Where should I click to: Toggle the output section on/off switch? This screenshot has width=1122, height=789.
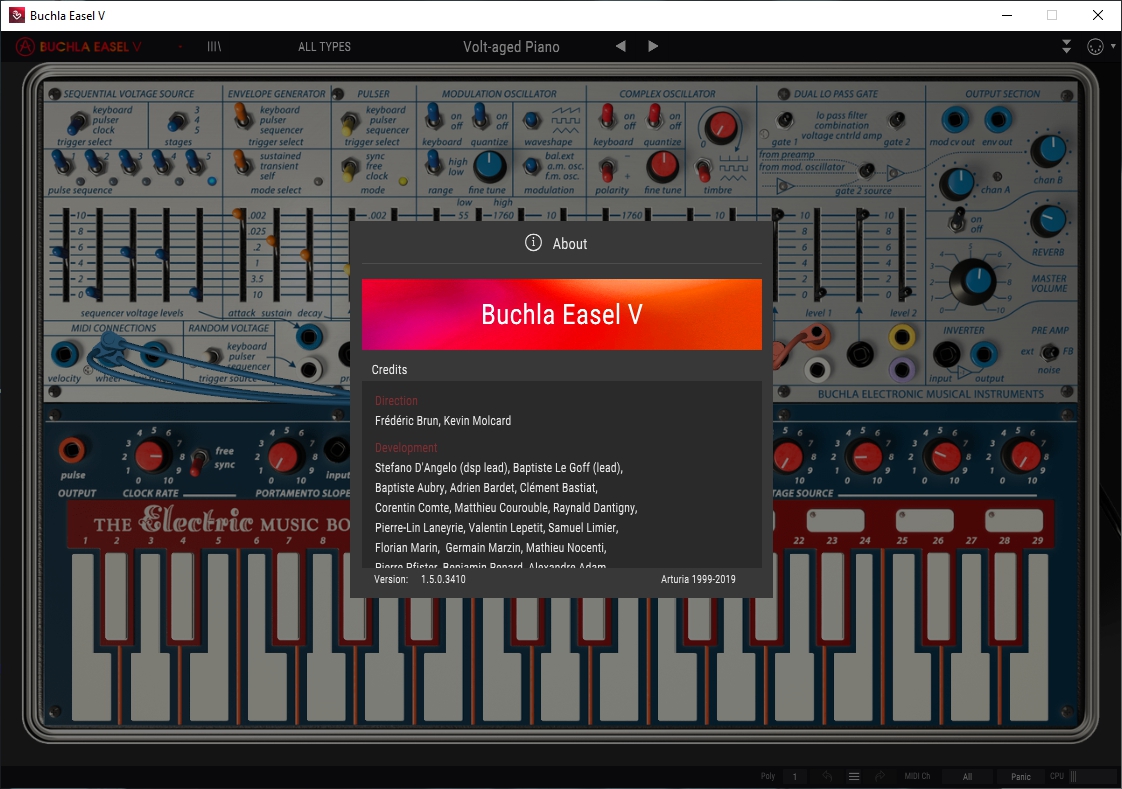pos(957,219)
